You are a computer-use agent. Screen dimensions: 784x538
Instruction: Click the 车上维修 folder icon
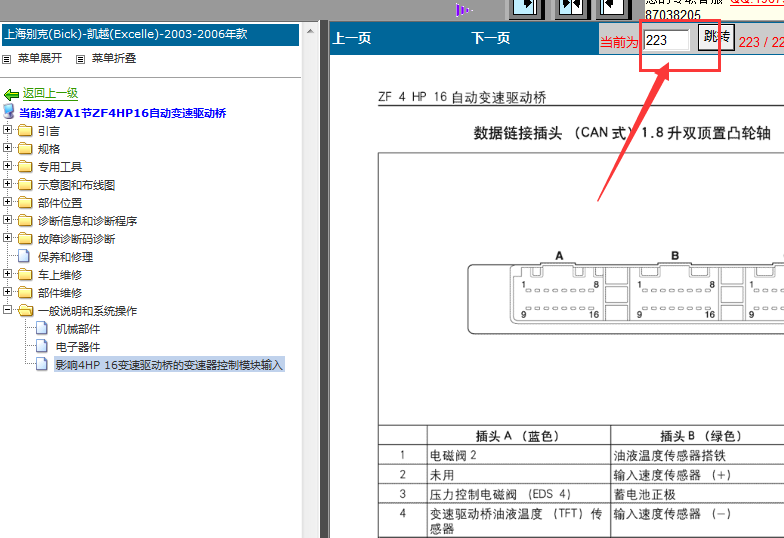[x=25, y=275]
